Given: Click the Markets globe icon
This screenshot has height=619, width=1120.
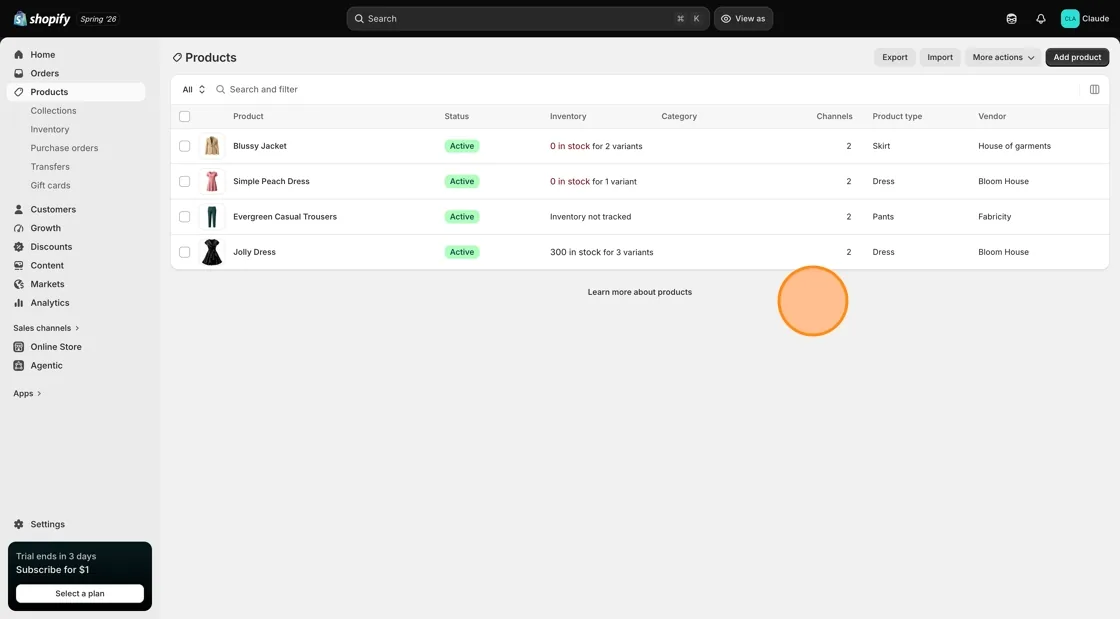Looking at the screenshot, I should (x=19, y=284).
